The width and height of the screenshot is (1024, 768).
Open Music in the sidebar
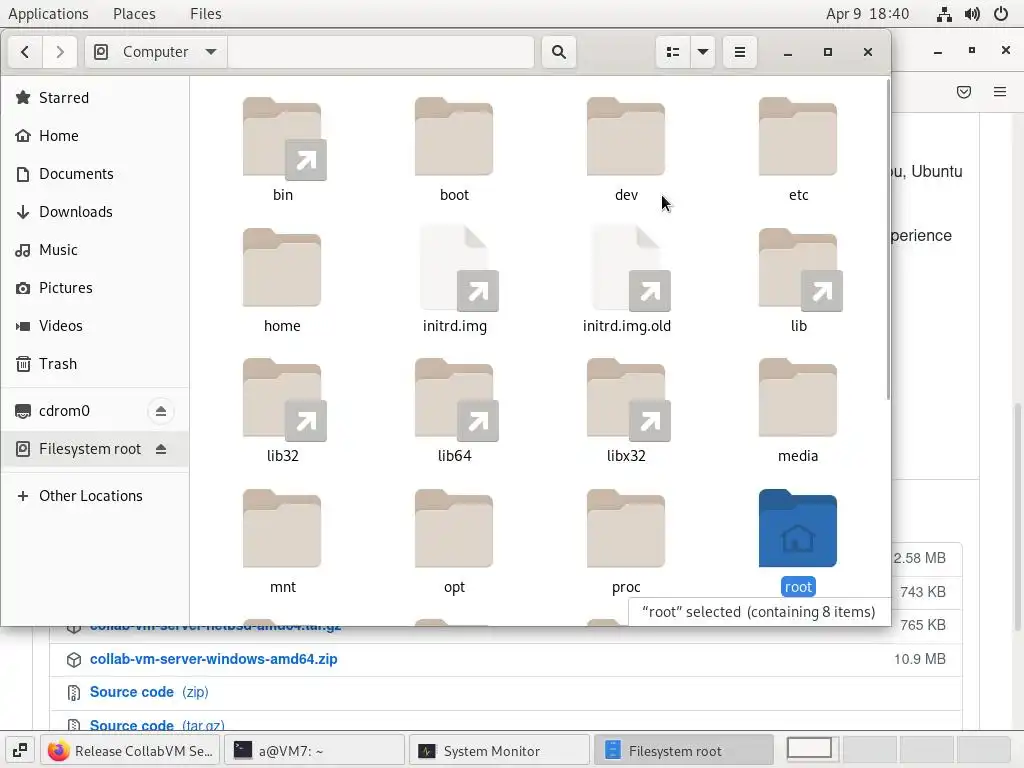click(x=95, y=249)
